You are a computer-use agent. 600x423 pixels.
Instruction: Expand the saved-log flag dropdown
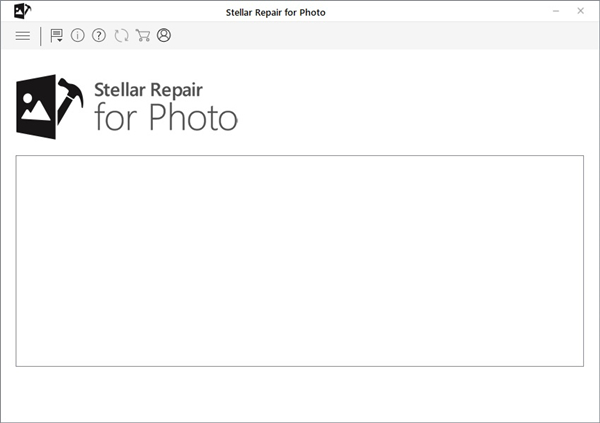[57, 36]
